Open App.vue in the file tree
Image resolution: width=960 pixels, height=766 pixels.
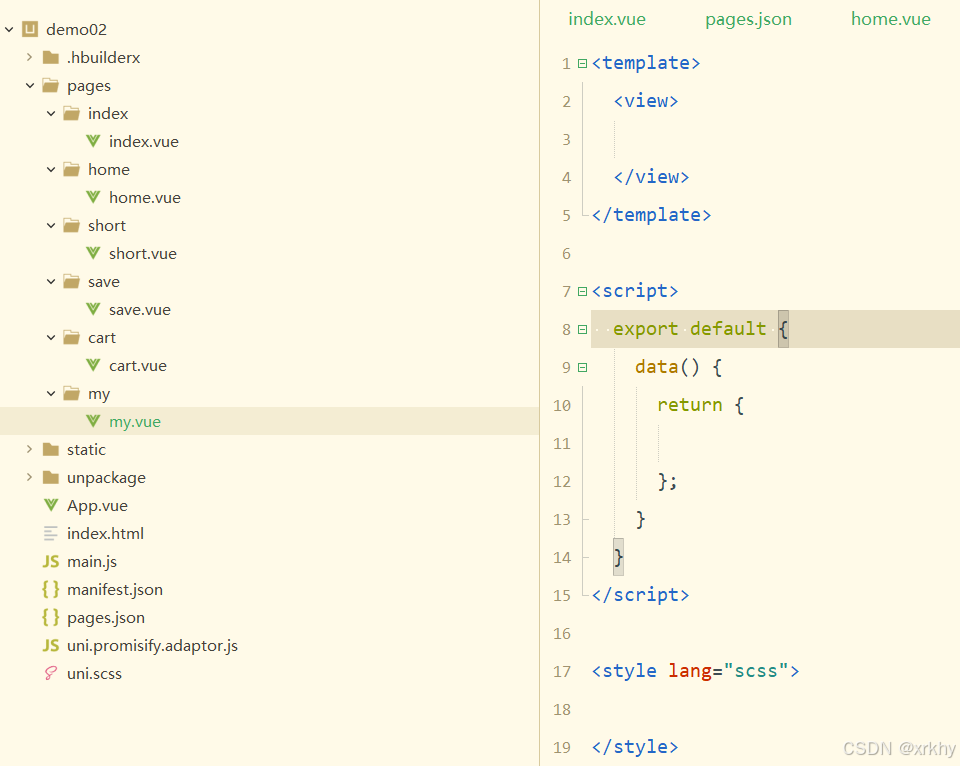(x=97, y=505)
